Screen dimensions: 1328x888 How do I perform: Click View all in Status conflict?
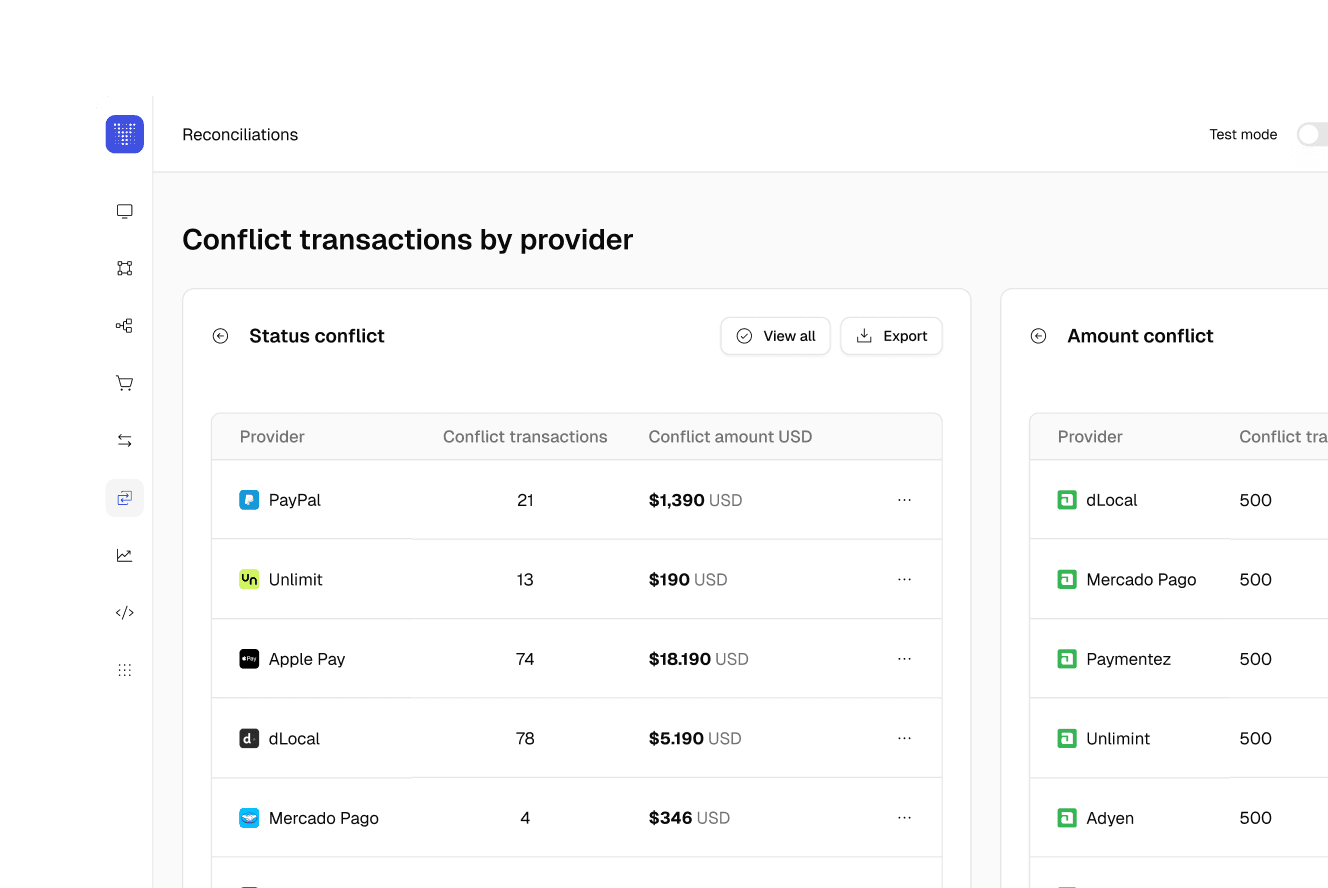[776, 336]
